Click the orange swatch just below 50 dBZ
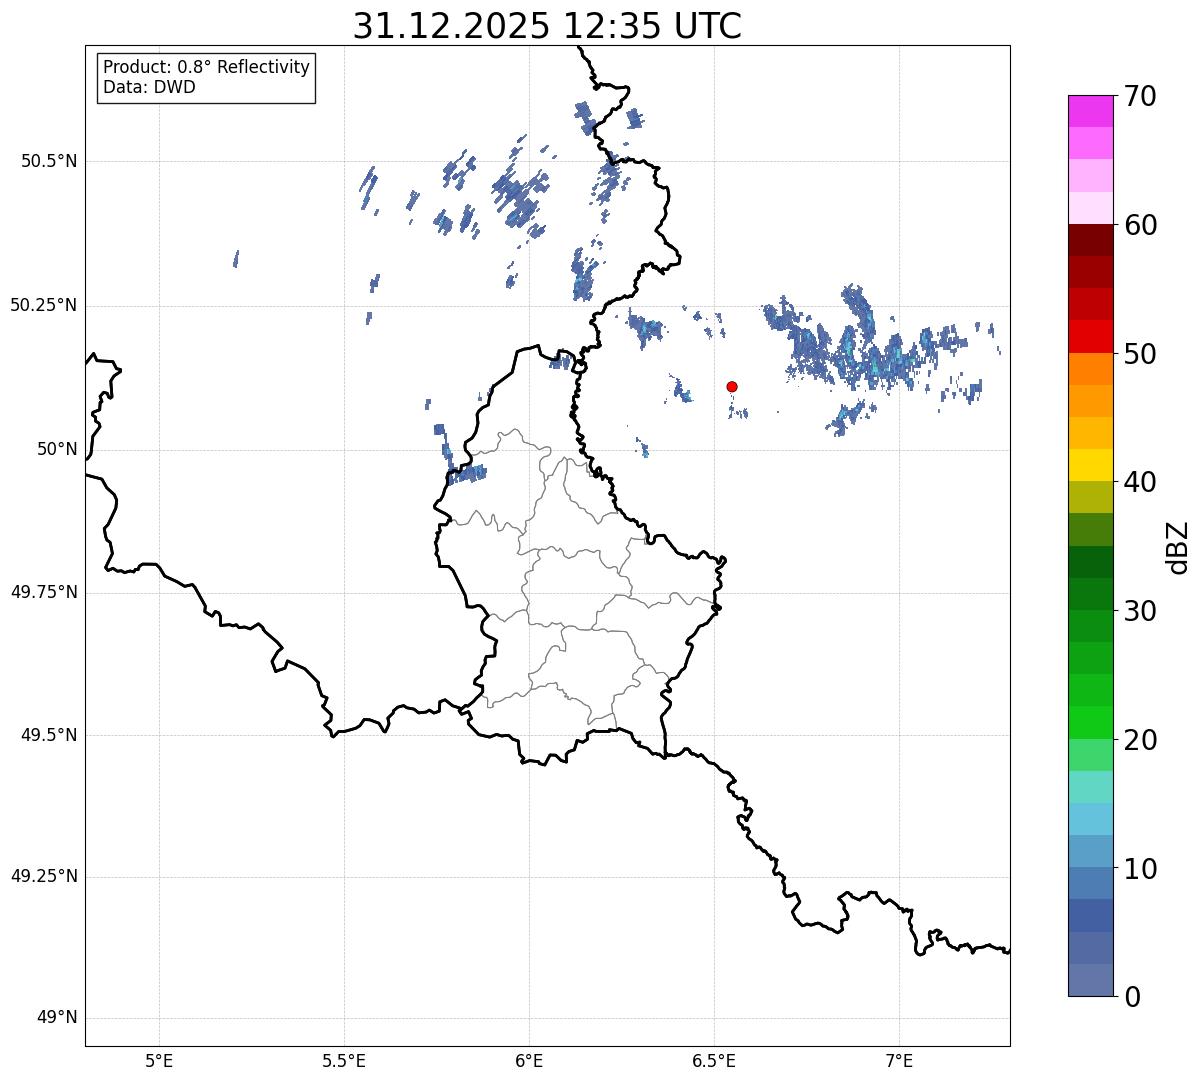 [x=1091, y=369]
